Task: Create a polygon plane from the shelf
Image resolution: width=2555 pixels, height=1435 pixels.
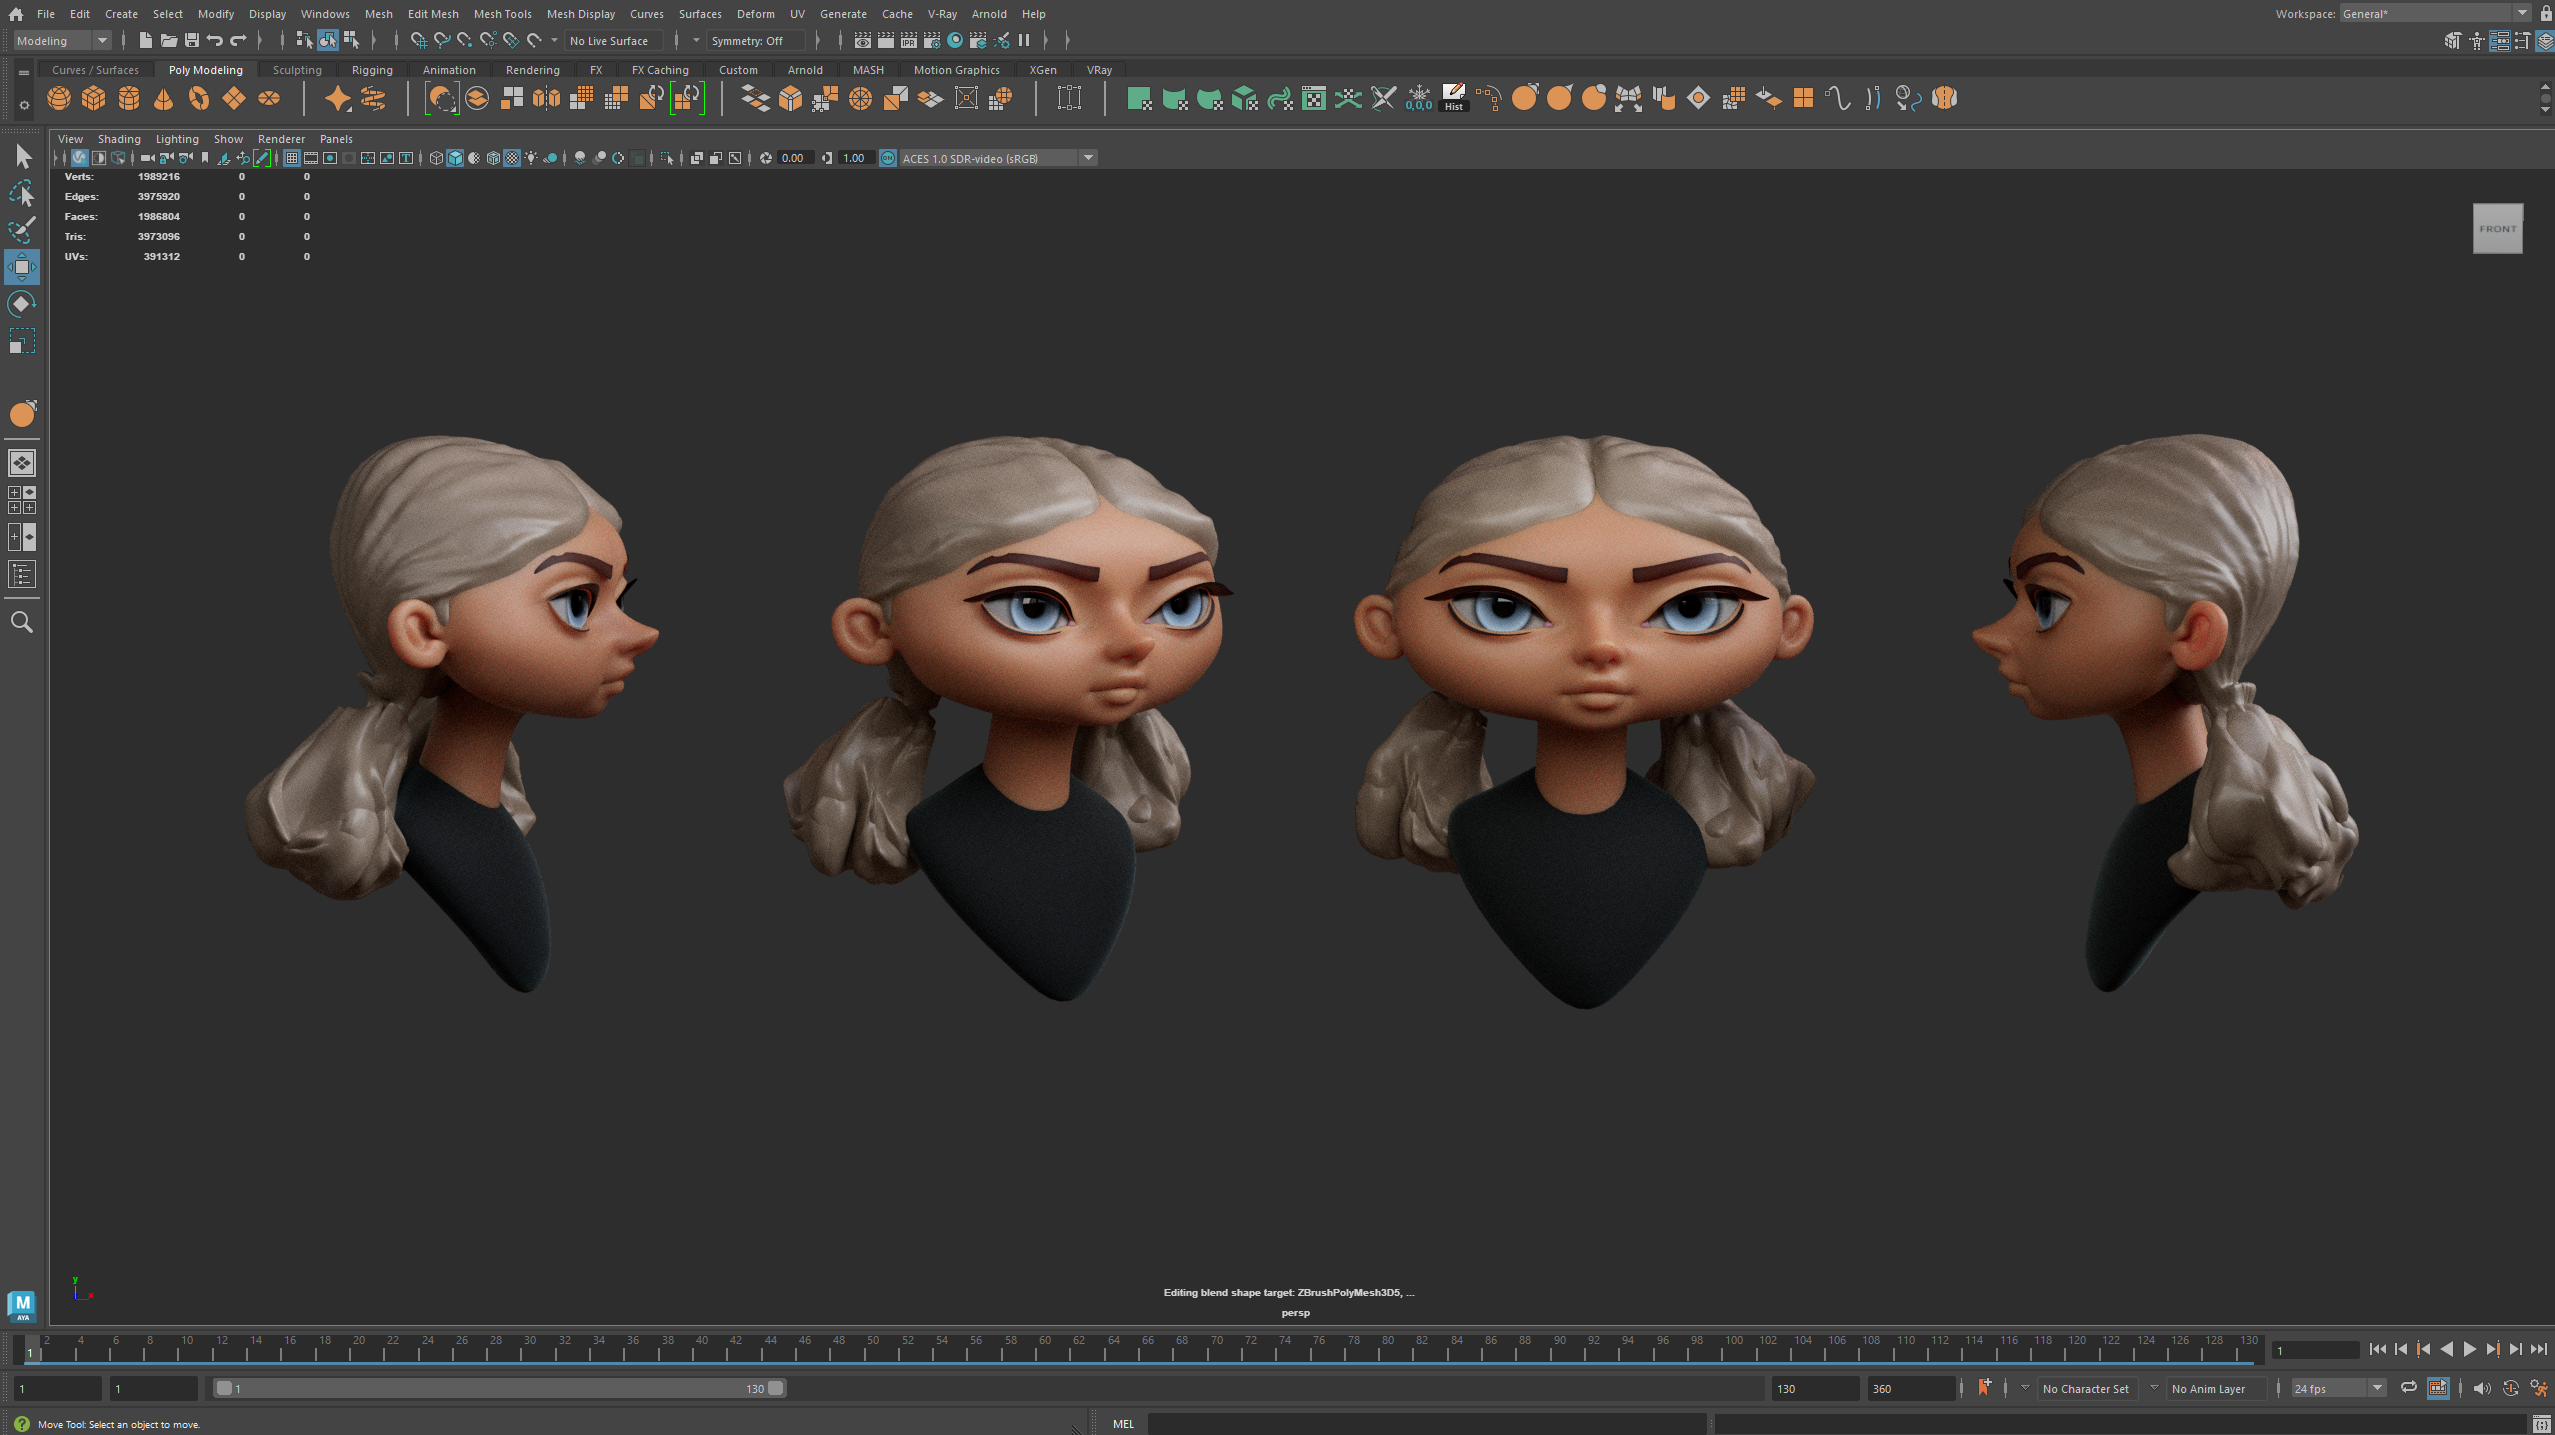Action: tap(234, 98)
